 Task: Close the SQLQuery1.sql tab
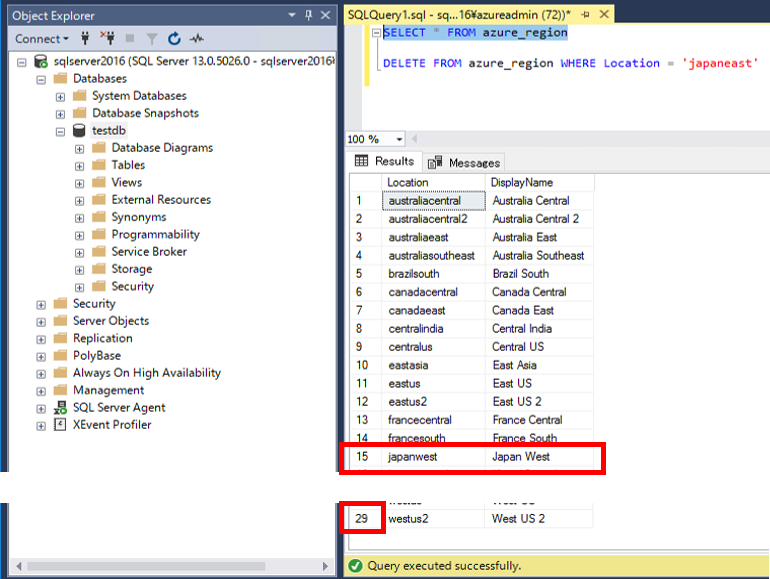(604, 15)
